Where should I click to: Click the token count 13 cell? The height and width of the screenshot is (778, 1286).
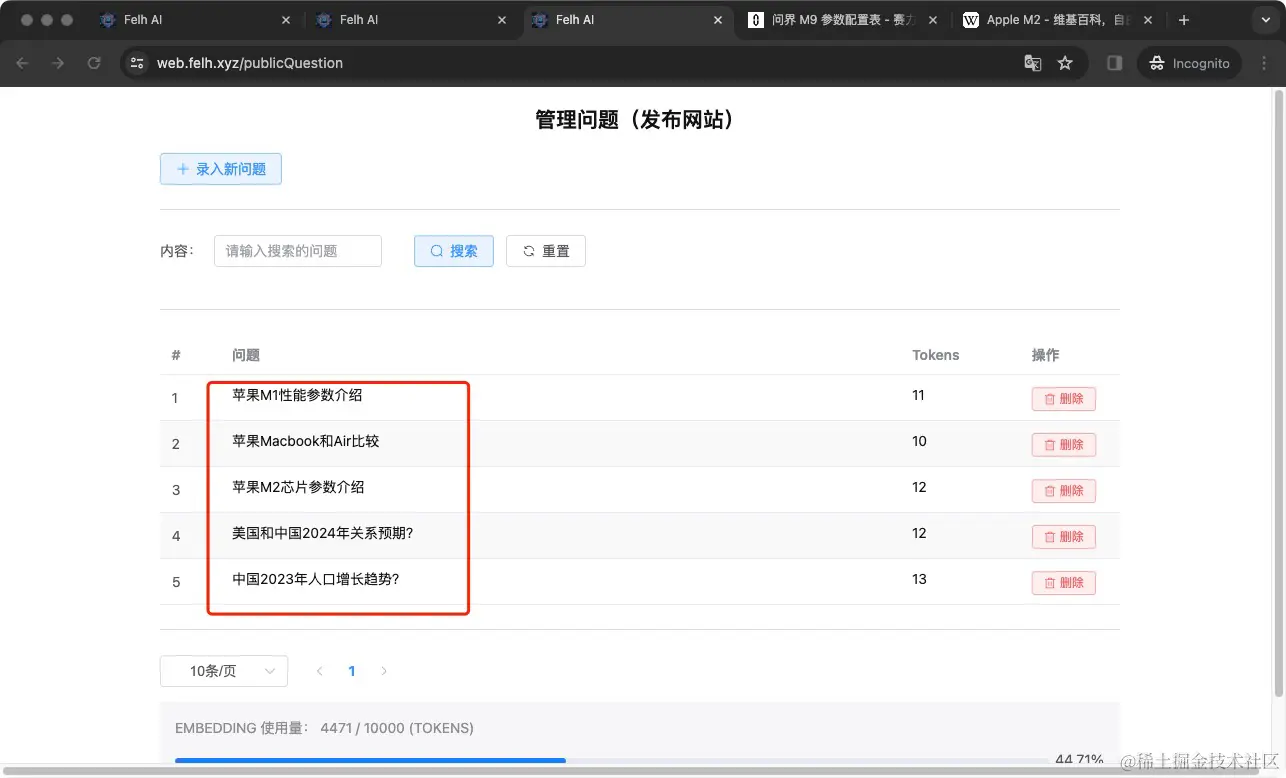point(920,579)
